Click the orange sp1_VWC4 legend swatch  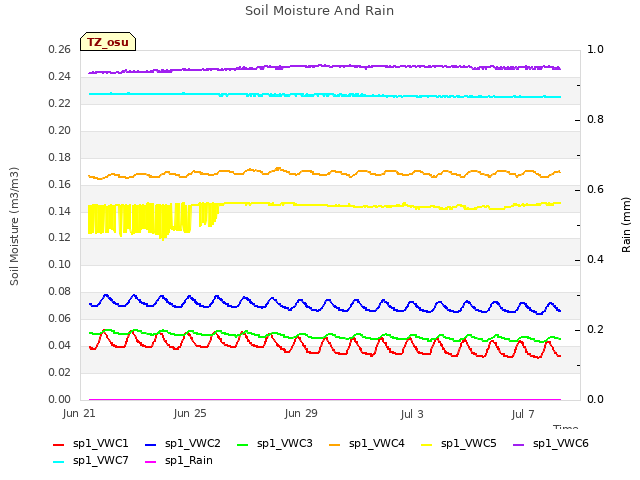335,445
